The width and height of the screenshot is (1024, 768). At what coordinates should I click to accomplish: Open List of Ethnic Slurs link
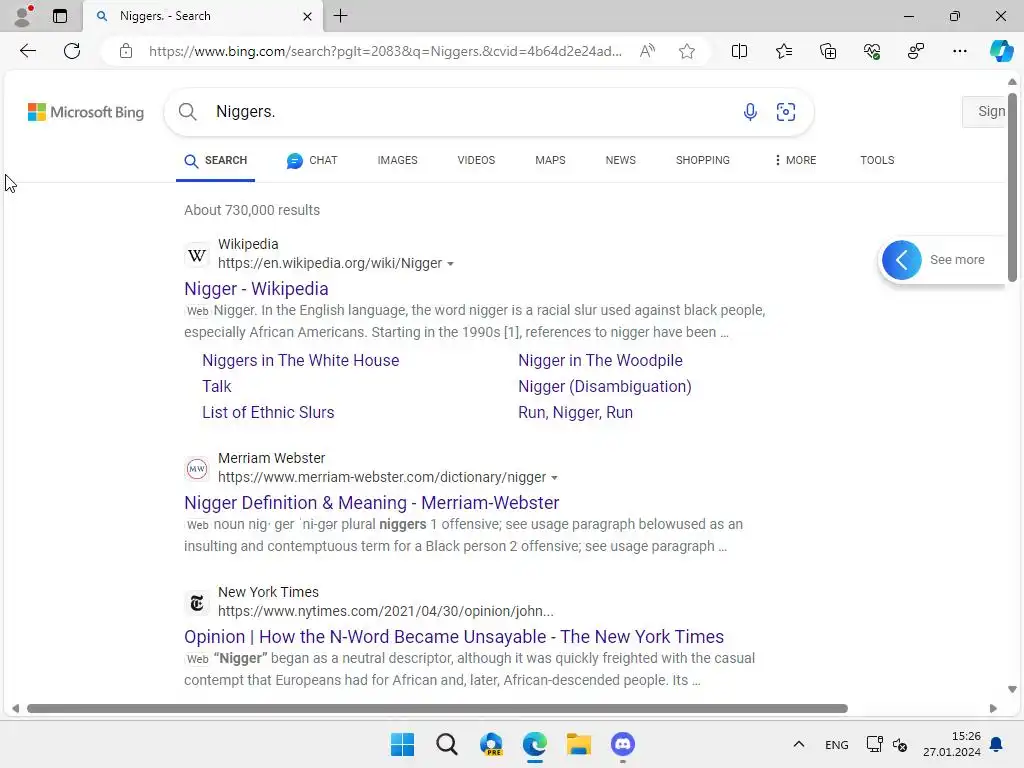(268, 413)
